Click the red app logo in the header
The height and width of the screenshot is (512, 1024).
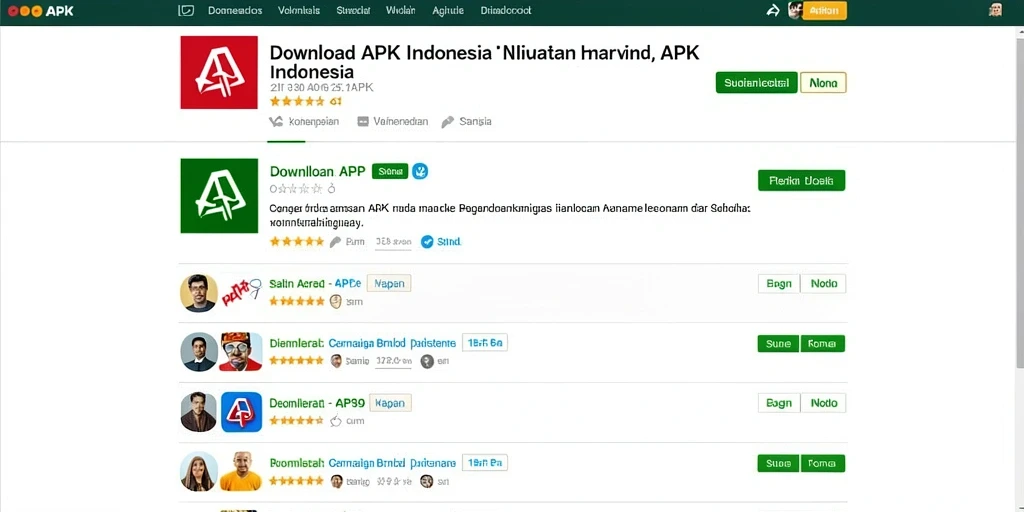point(219,72)
